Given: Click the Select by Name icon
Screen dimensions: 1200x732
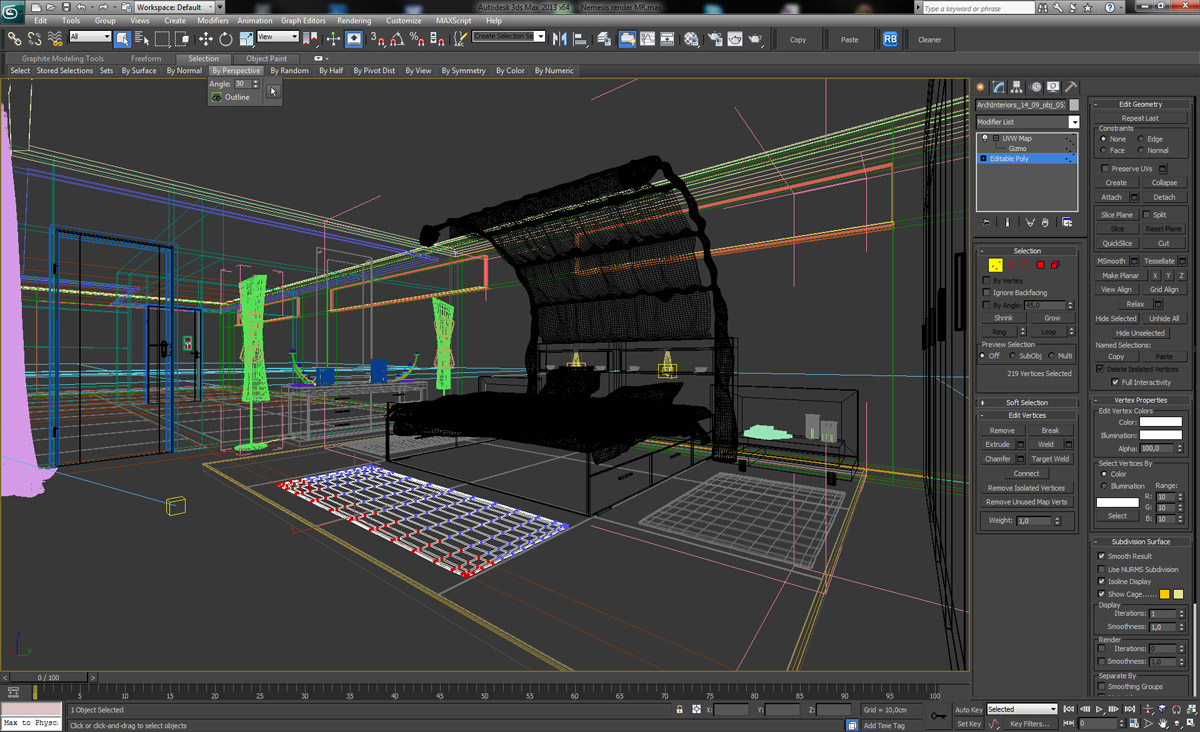Looking at the screenshot, I should (141, 39).
